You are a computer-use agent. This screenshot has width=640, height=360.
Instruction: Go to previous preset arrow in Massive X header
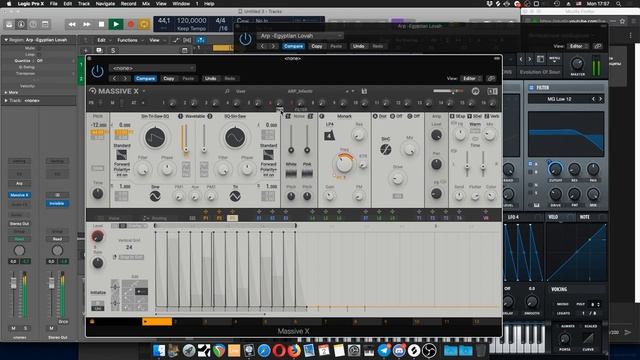click(115, 78)
